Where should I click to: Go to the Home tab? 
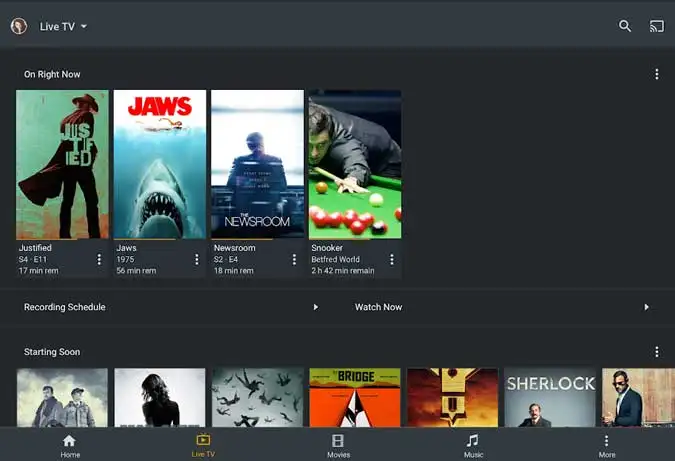[x=70, y=446]
